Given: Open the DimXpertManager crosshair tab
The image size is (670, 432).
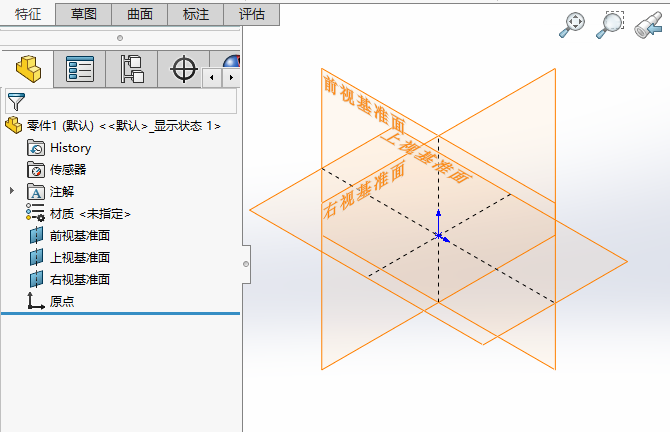Looking at the screenshot, I should pyautogui.click(x=184, y=69).
